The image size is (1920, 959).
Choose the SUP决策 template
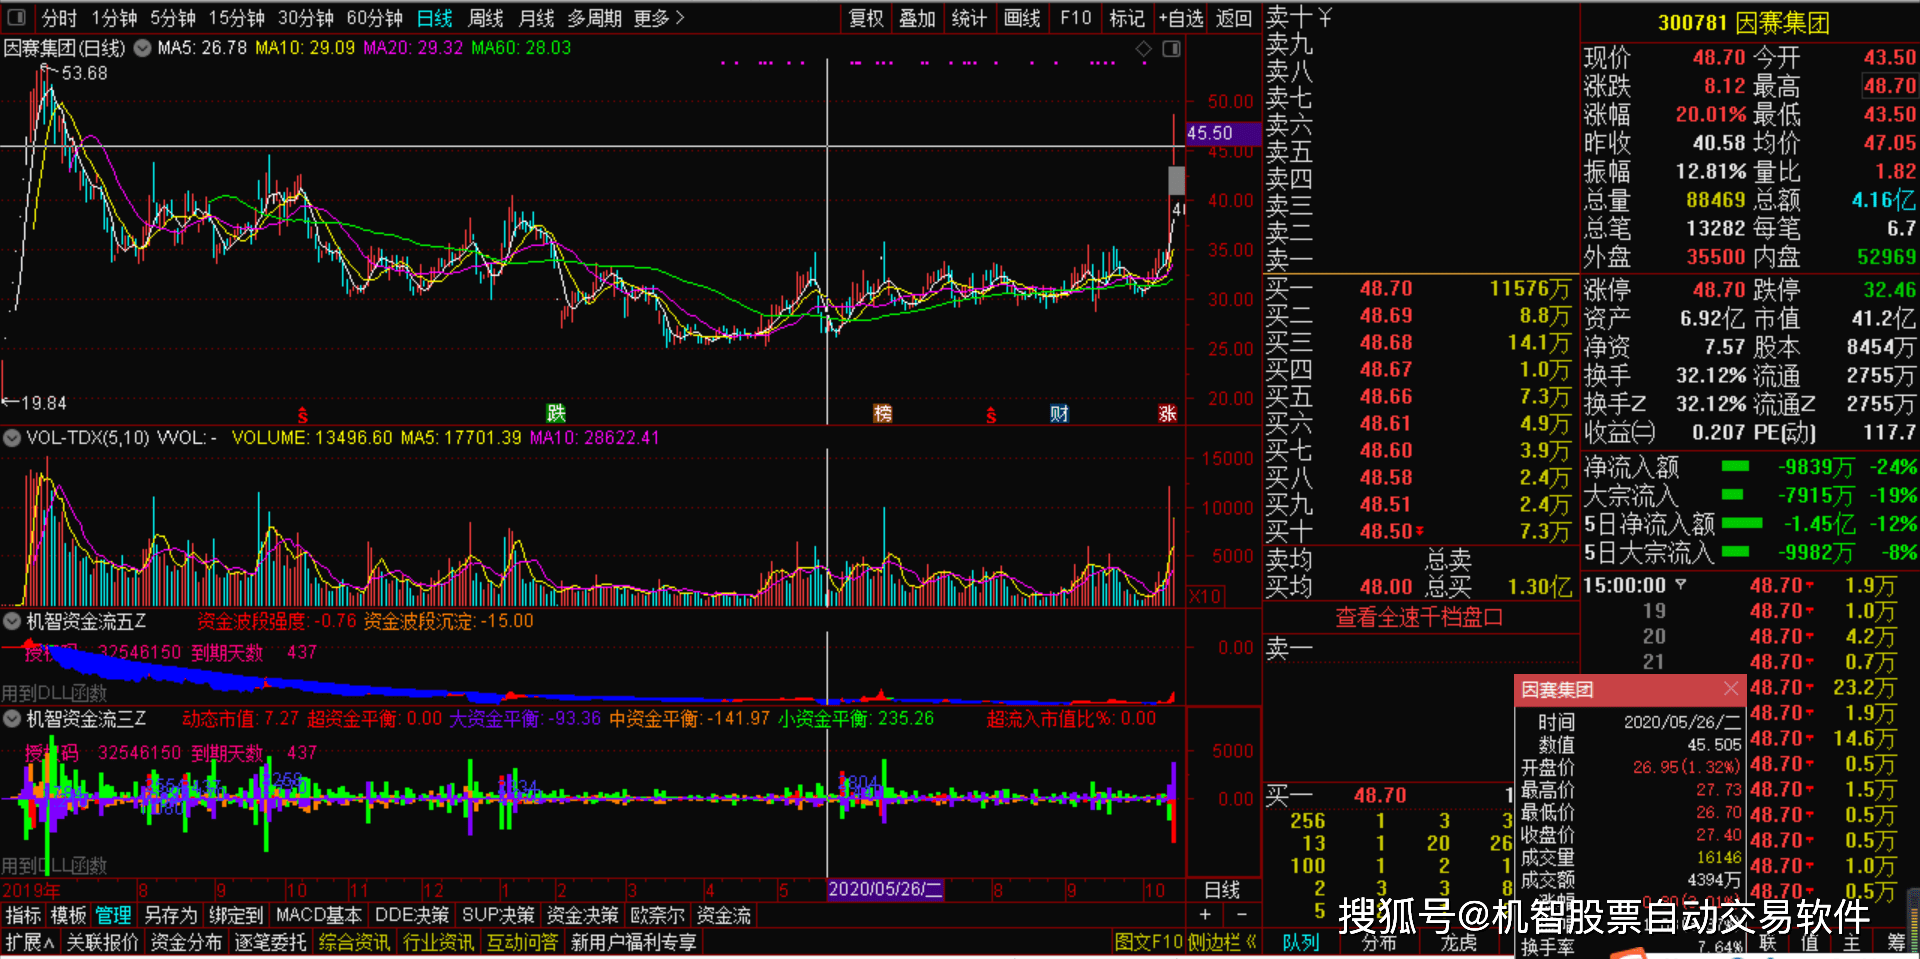(498, 915)
